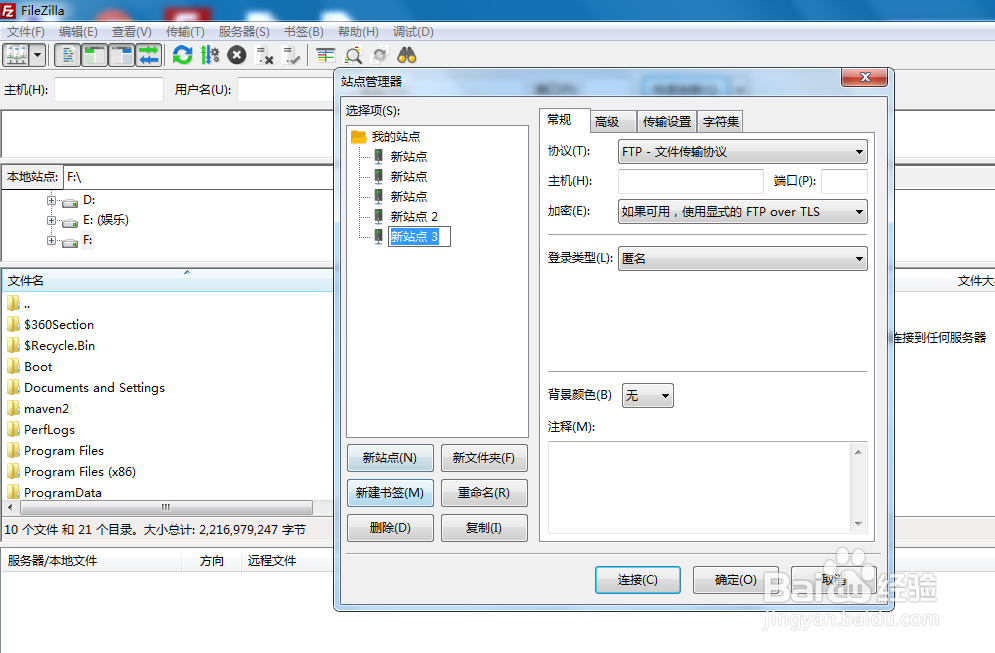Open 传输(T) menu
Viewport: 995px width, 653px height.
[x=185, y=32]
